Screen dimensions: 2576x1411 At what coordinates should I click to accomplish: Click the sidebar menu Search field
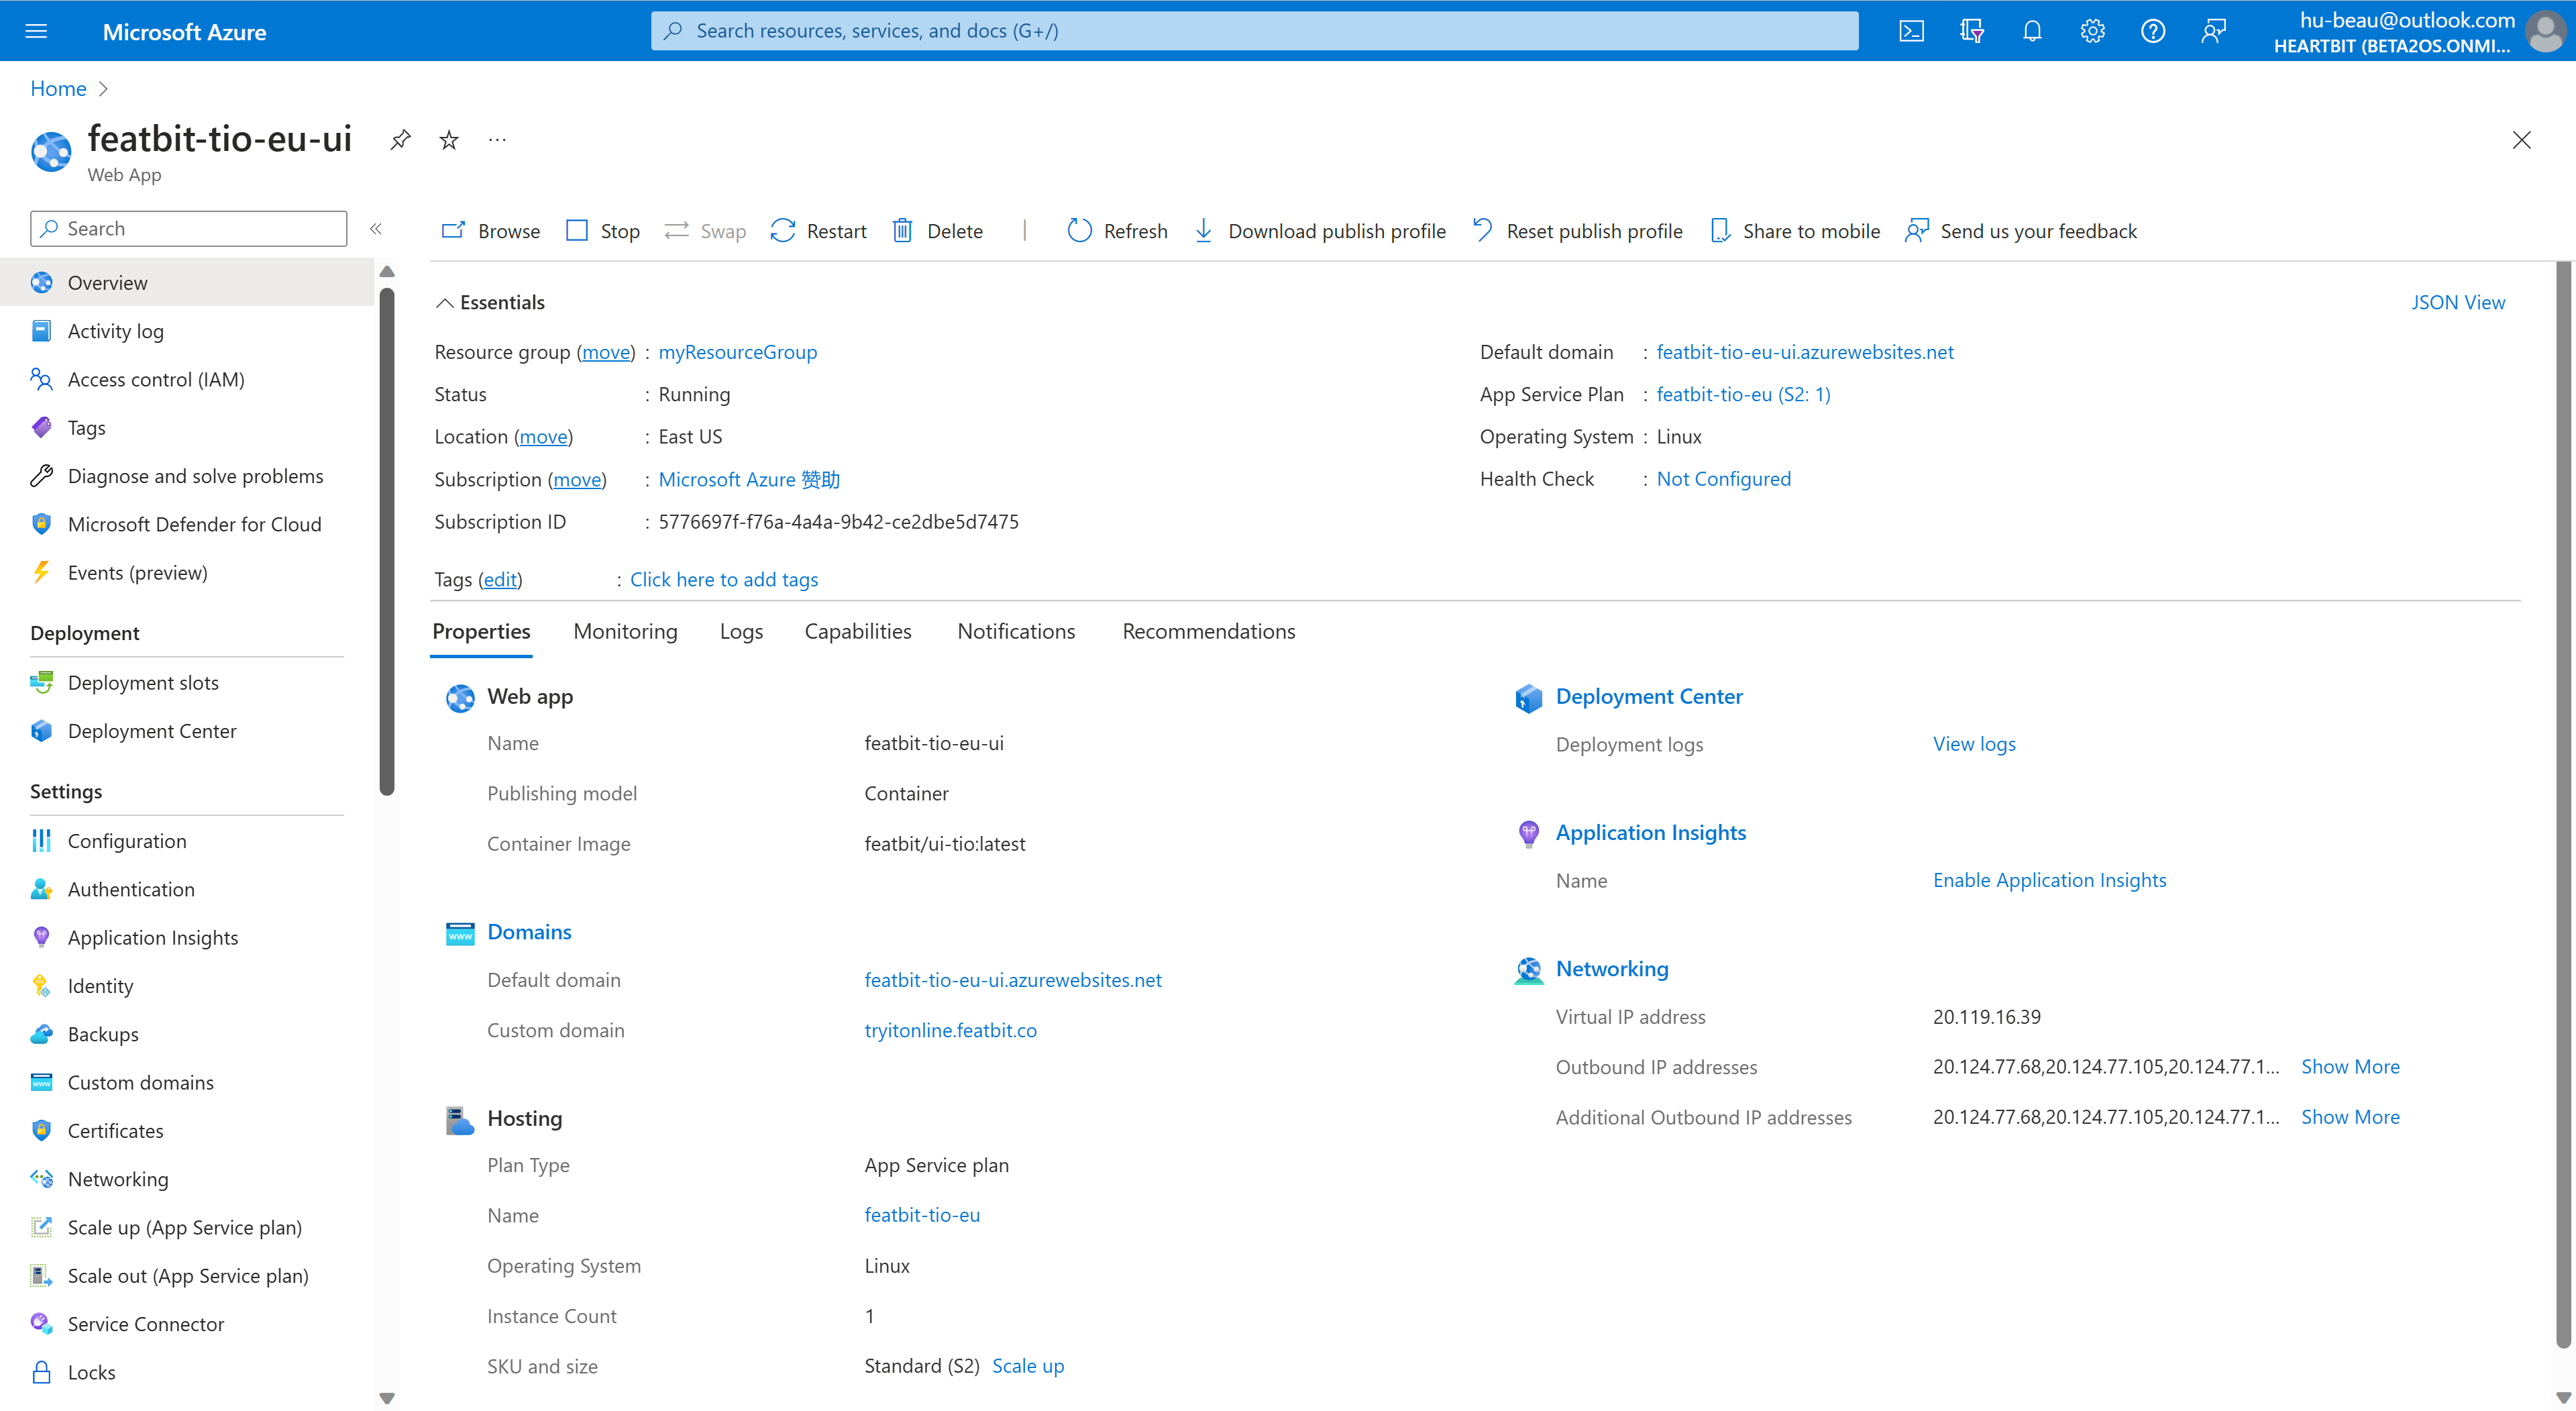pyautogui.click(x=188, y=229)
